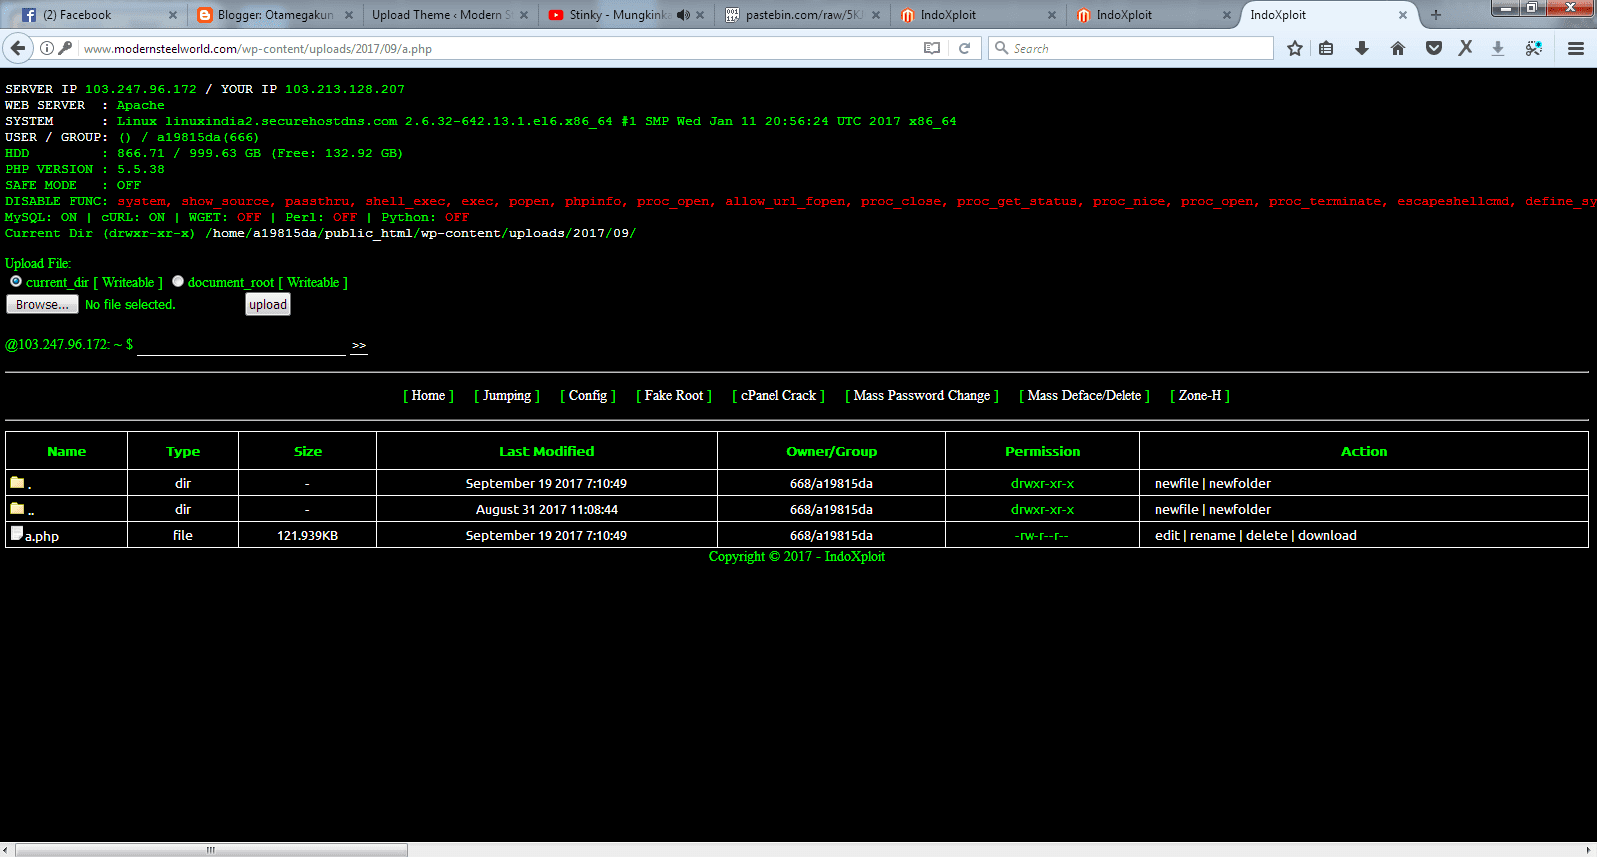Open reader view icon in address bar

932,48
